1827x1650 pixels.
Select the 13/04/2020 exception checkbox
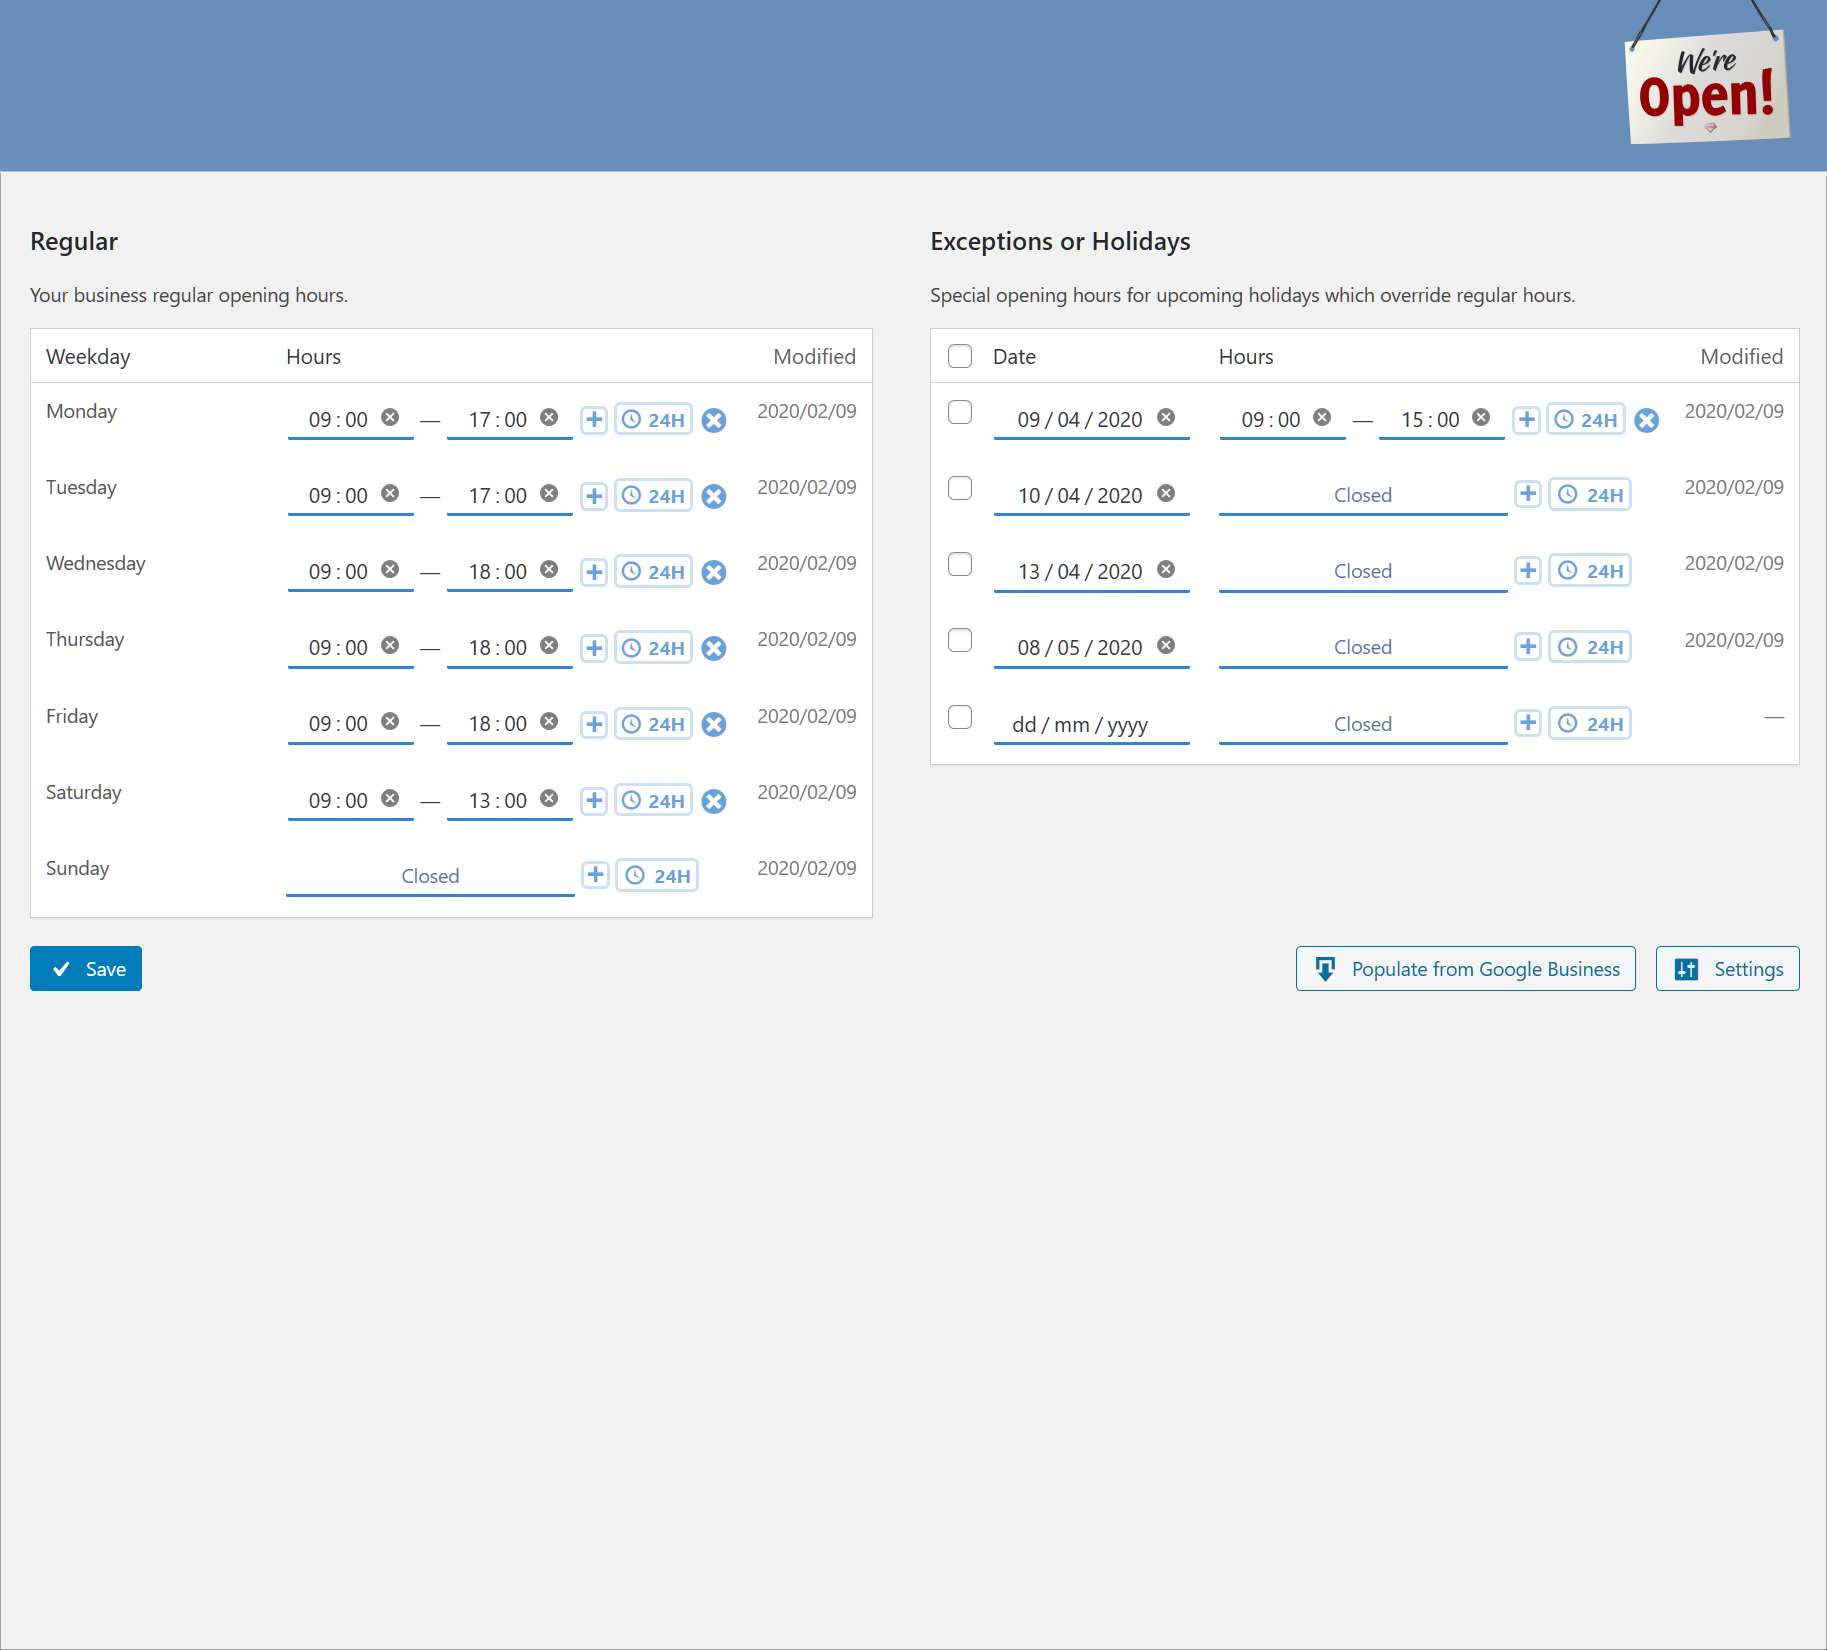pos(960,564)
